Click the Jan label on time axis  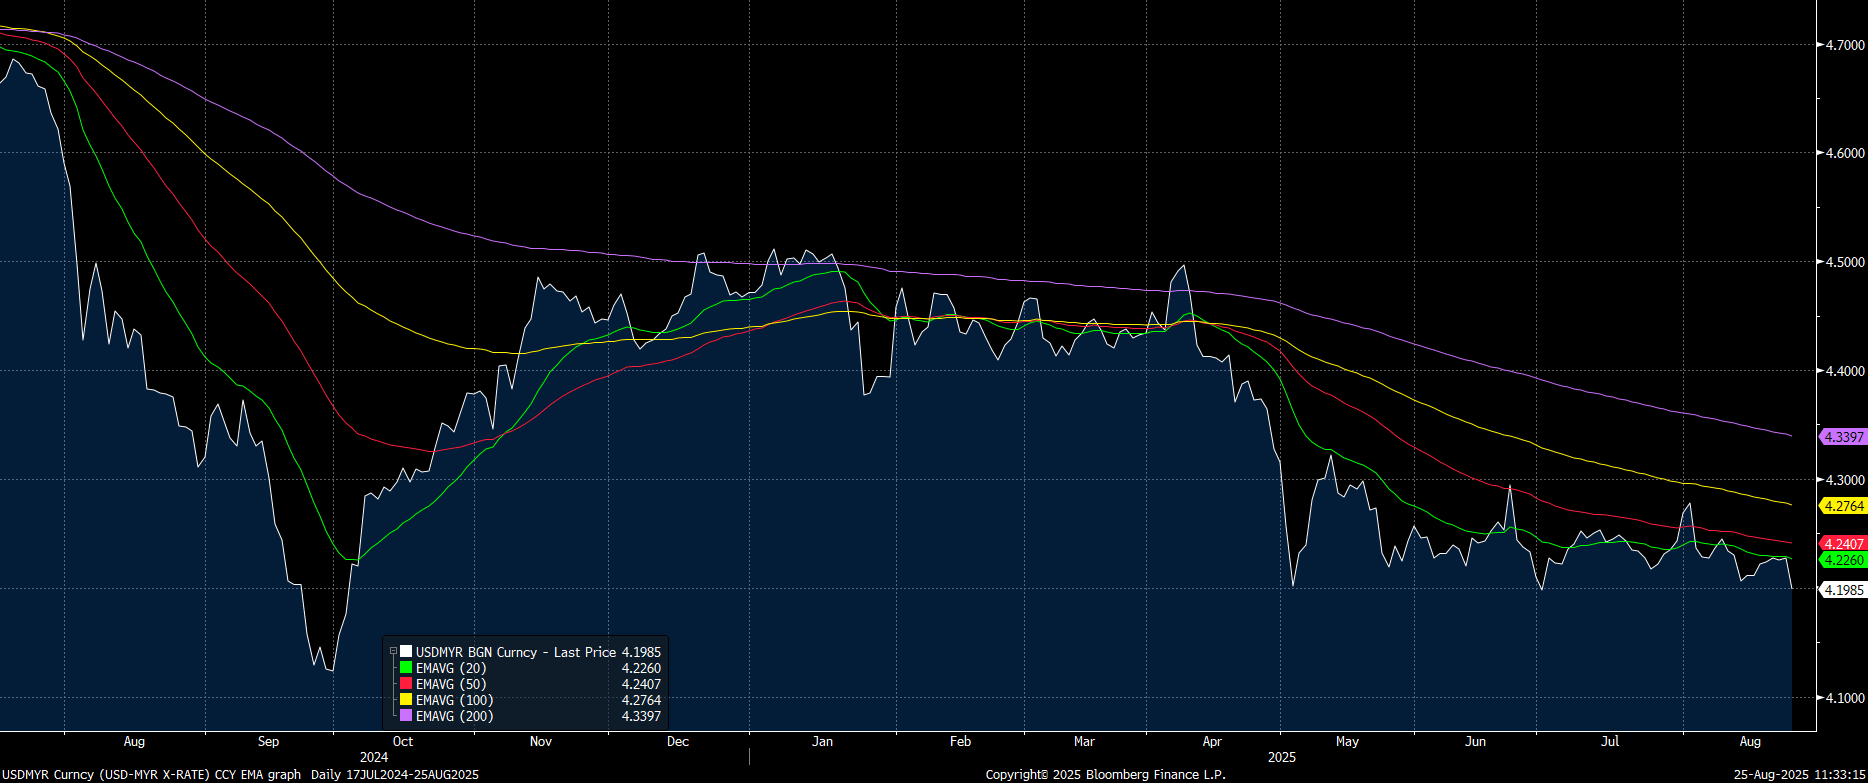tap(822, 741)
